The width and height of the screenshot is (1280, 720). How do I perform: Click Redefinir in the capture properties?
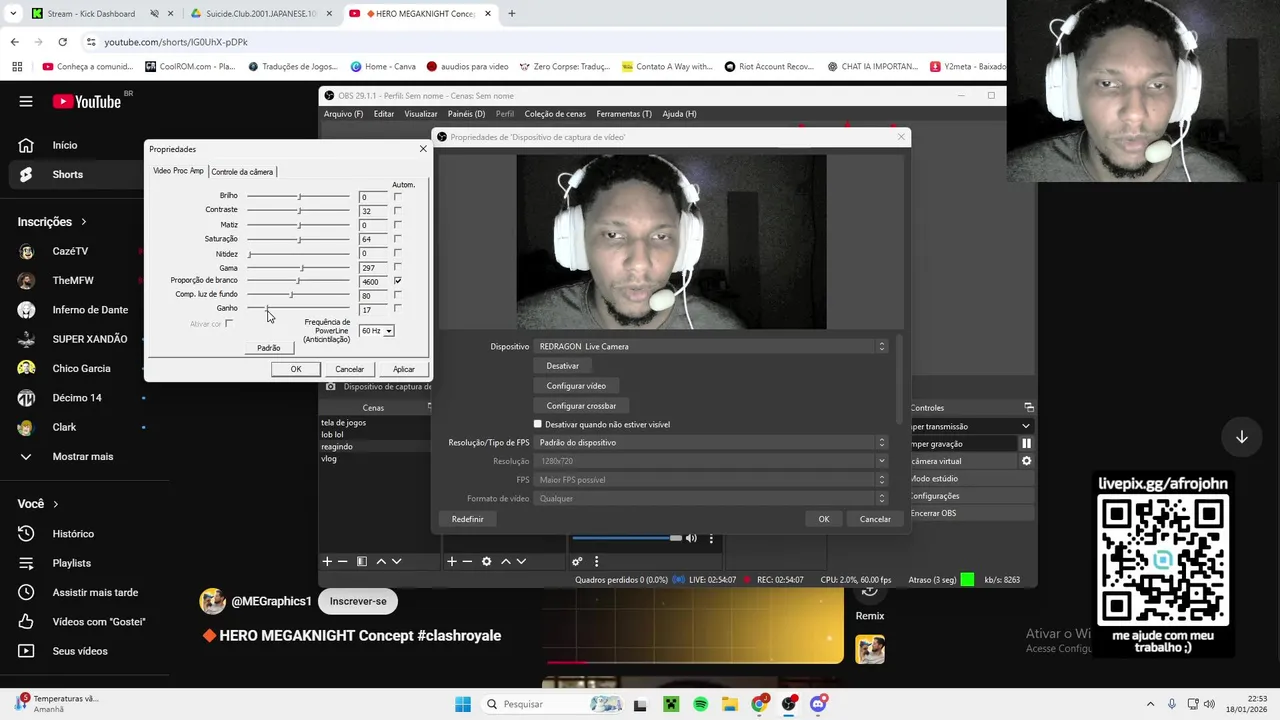point(467,519)
